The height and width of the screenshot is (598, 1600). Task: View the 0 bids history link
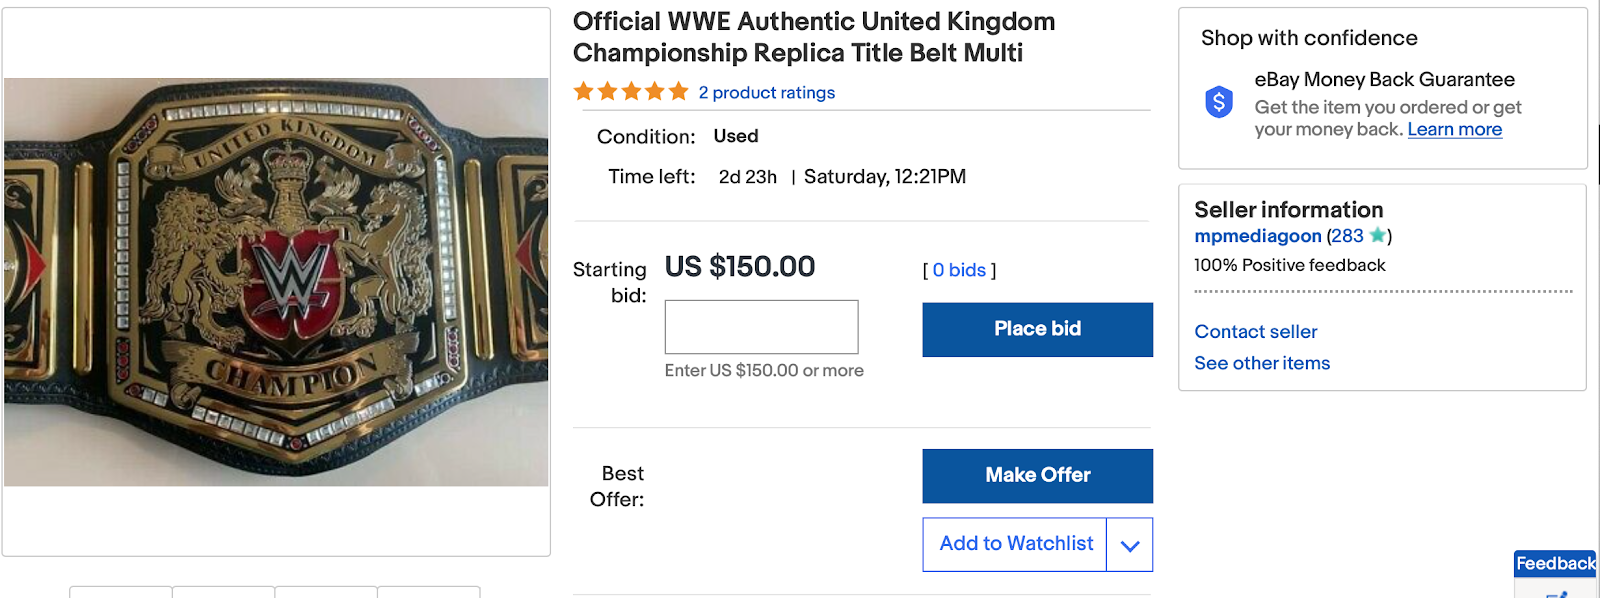click(x=959, y=270)
